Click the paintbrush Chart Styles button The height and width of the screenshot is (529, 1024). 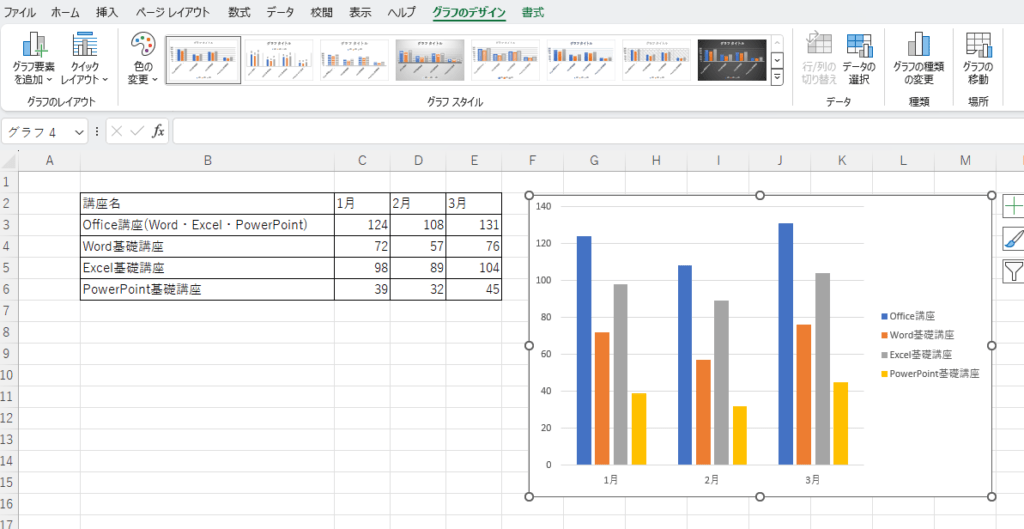pyautogui.click(x=1014, y=238)
